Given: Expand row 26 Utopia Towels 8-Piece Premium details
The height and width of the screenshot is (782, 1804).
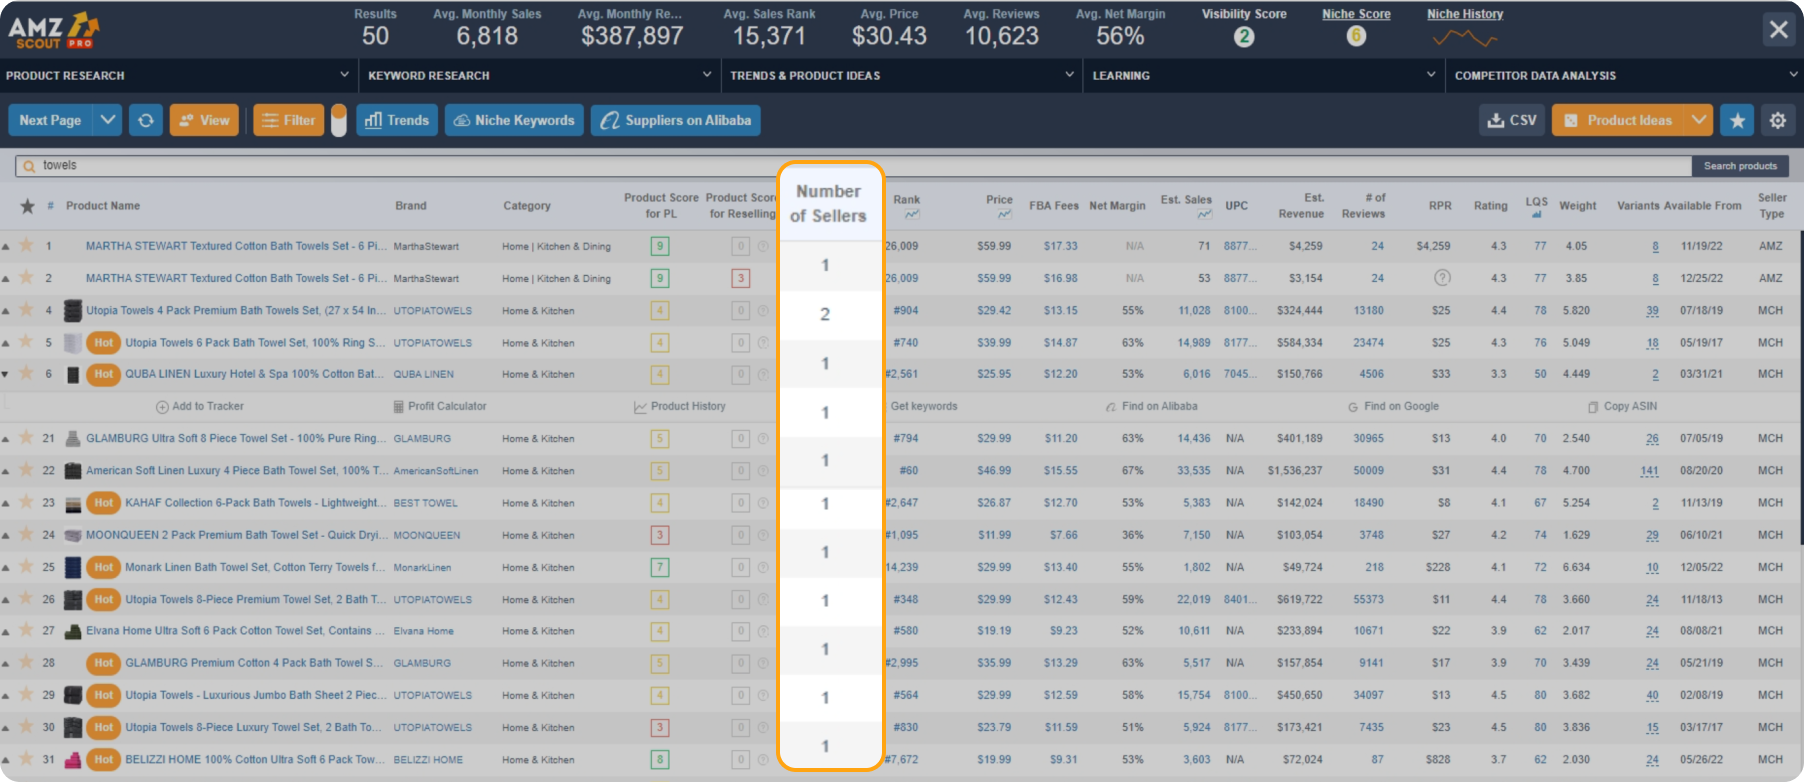Looking at the screenshot, I should click(6, 599).
